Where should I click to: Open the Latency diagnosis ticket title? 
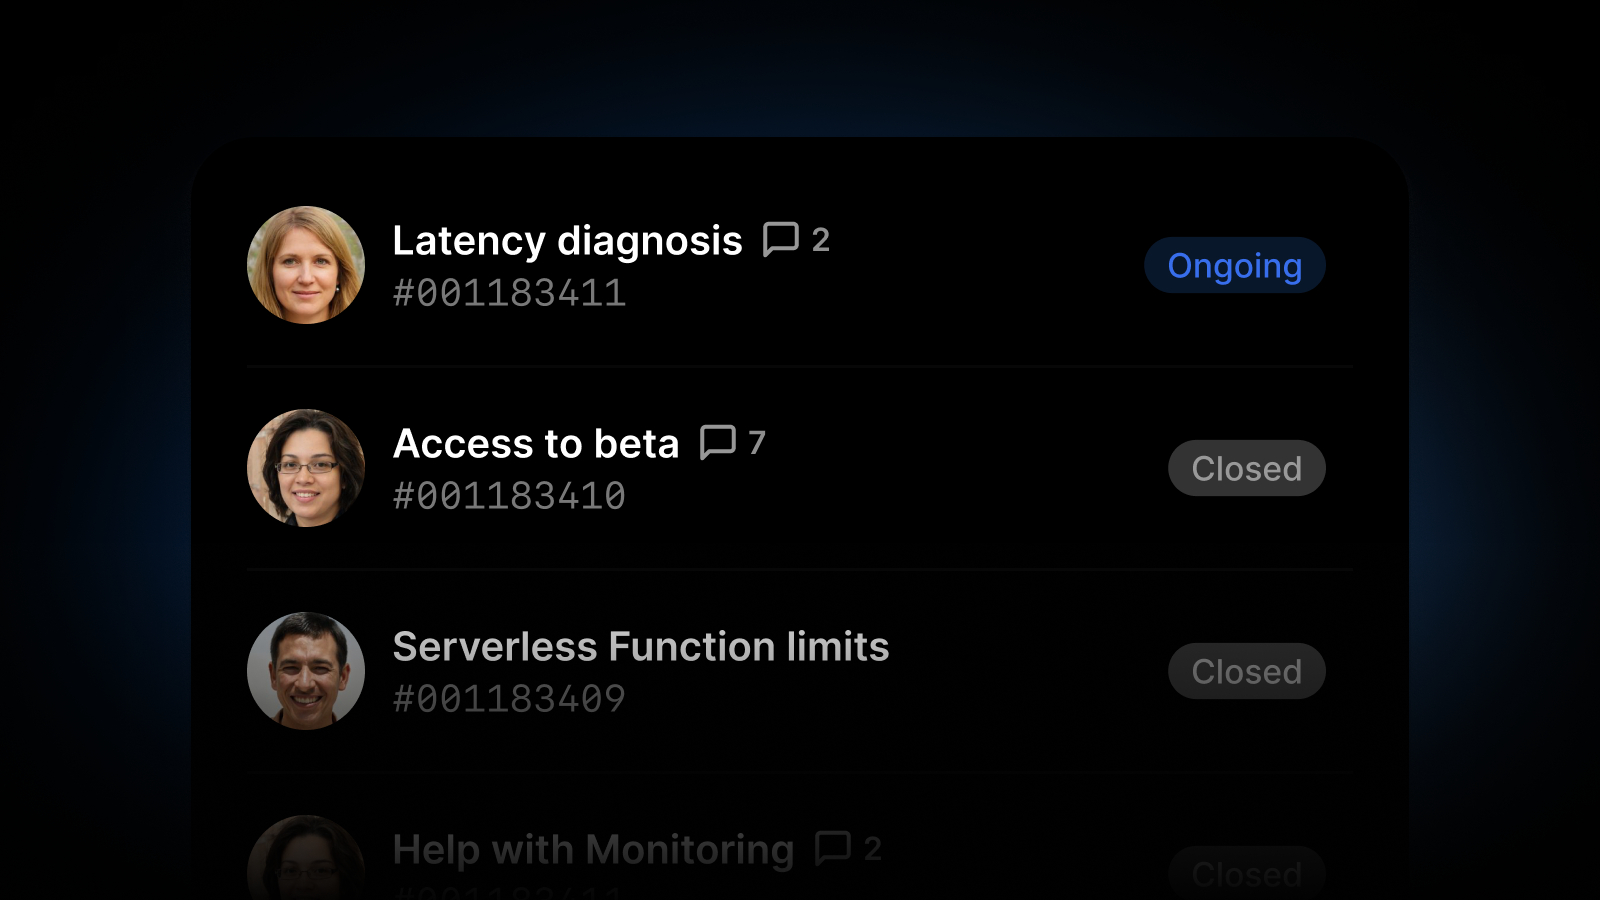pos(567,241)
